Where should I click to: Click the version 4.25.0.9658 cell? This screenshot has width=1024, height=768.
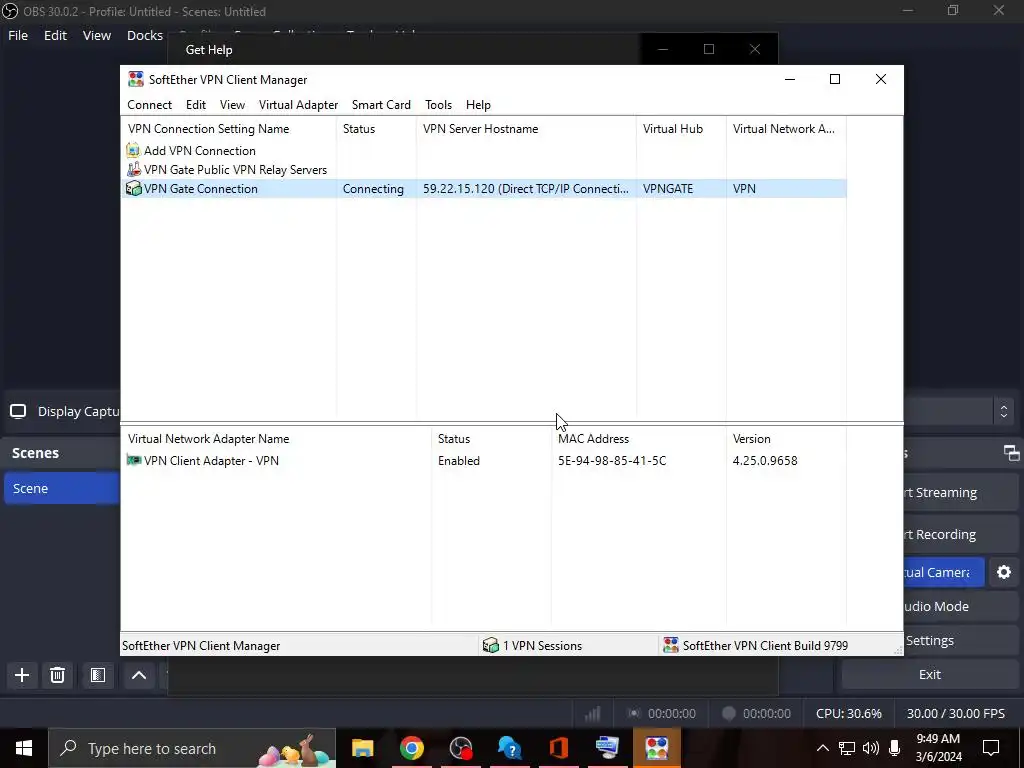pos(765,460)
